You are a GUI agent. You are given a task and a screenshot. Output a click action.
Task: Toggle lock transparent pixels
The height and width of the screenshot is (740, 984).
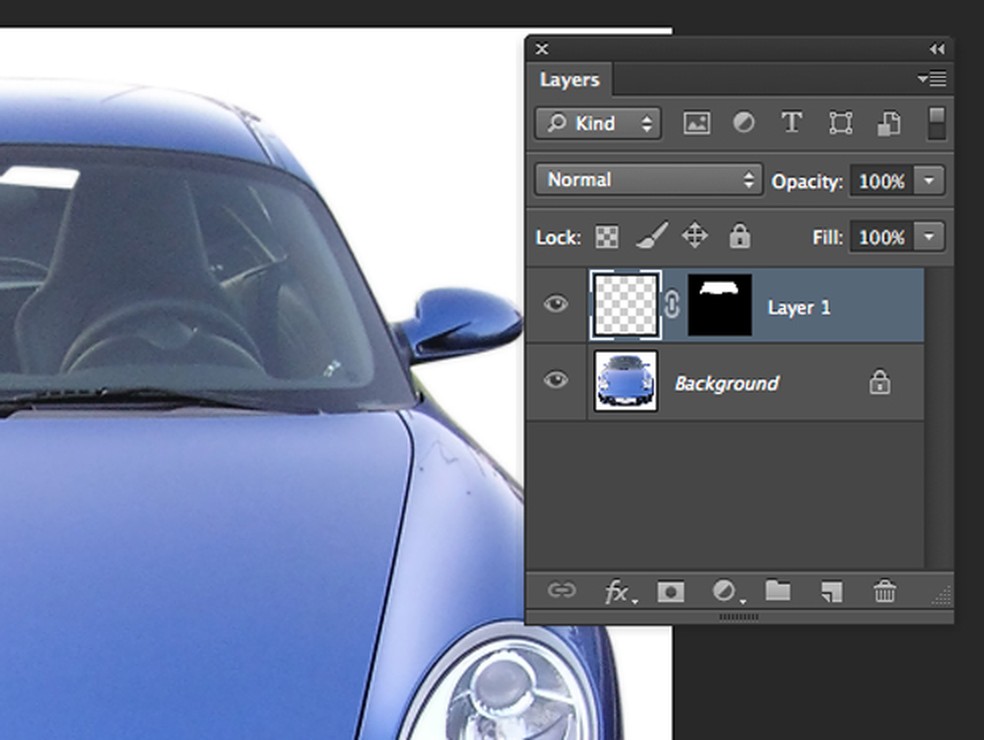607,237
